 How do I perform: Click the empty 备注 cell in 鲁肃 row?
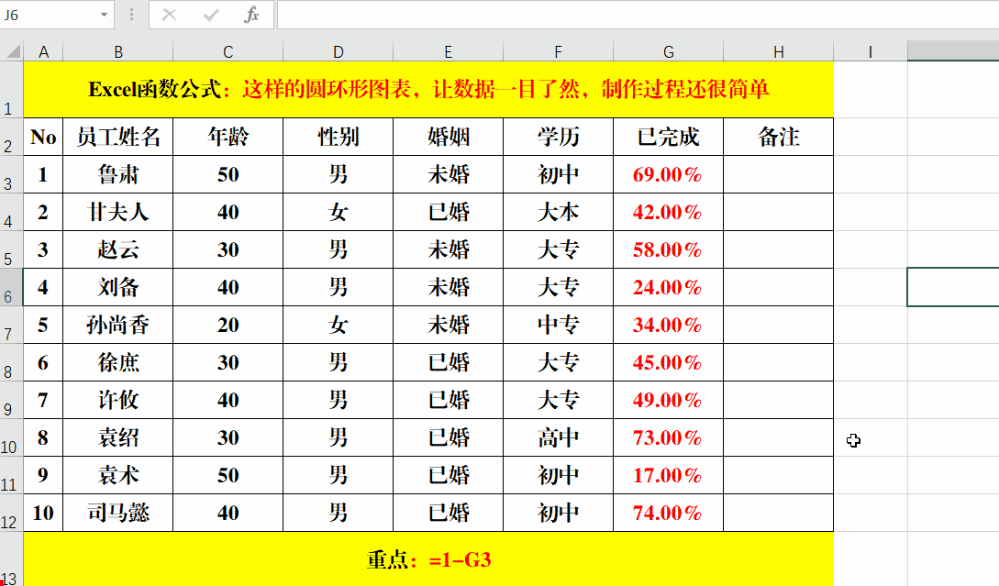coord(779,175)
